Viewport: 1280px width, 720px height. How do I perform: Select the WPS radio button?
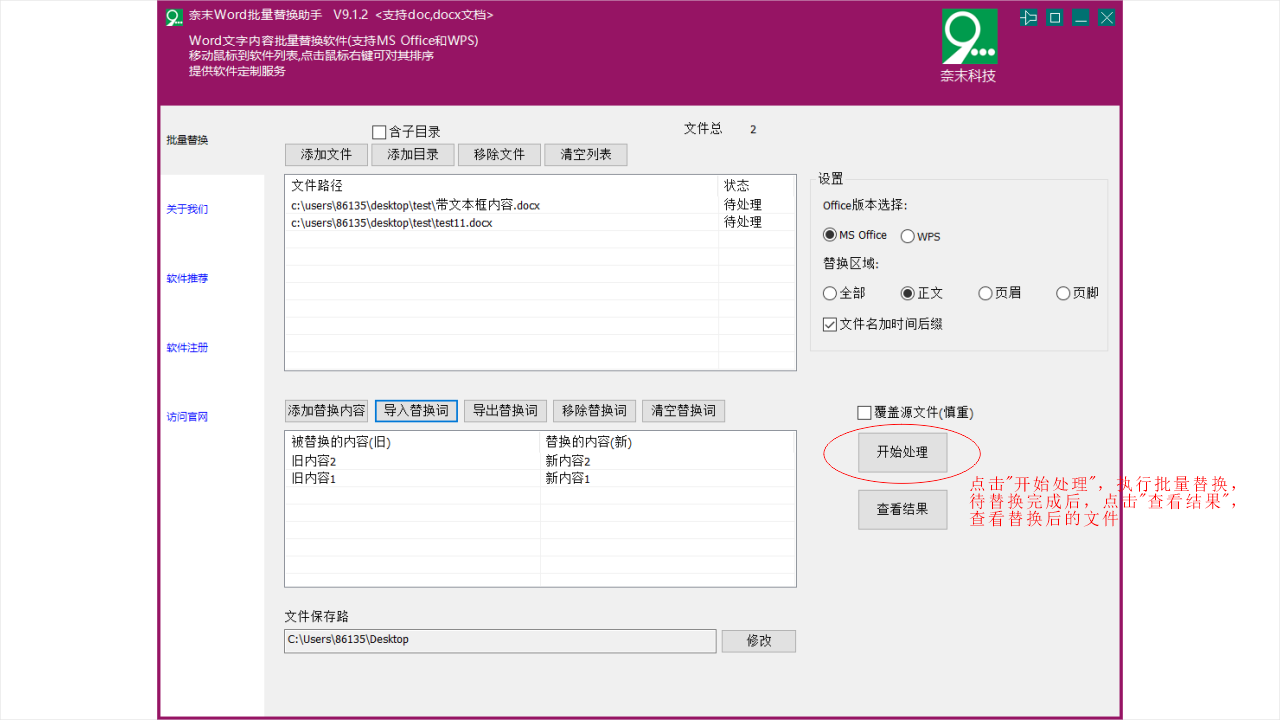click(907, 236)
